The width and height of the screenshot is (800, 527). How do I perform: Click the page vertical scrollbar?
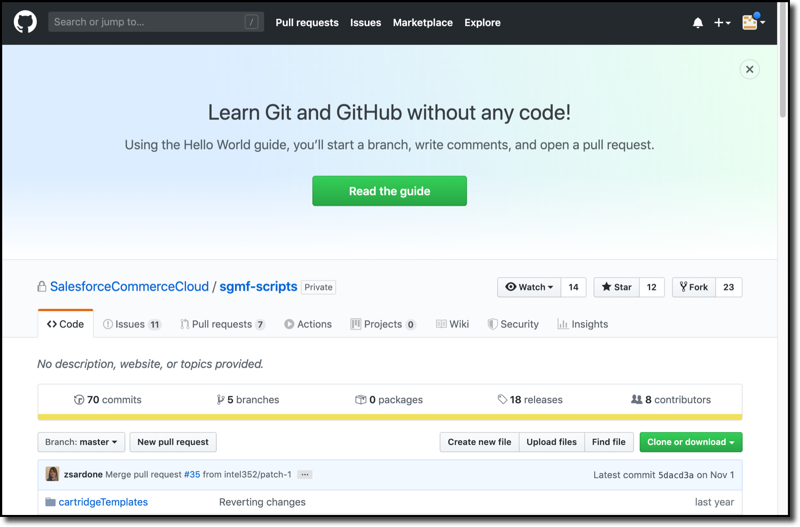(783, 61)
